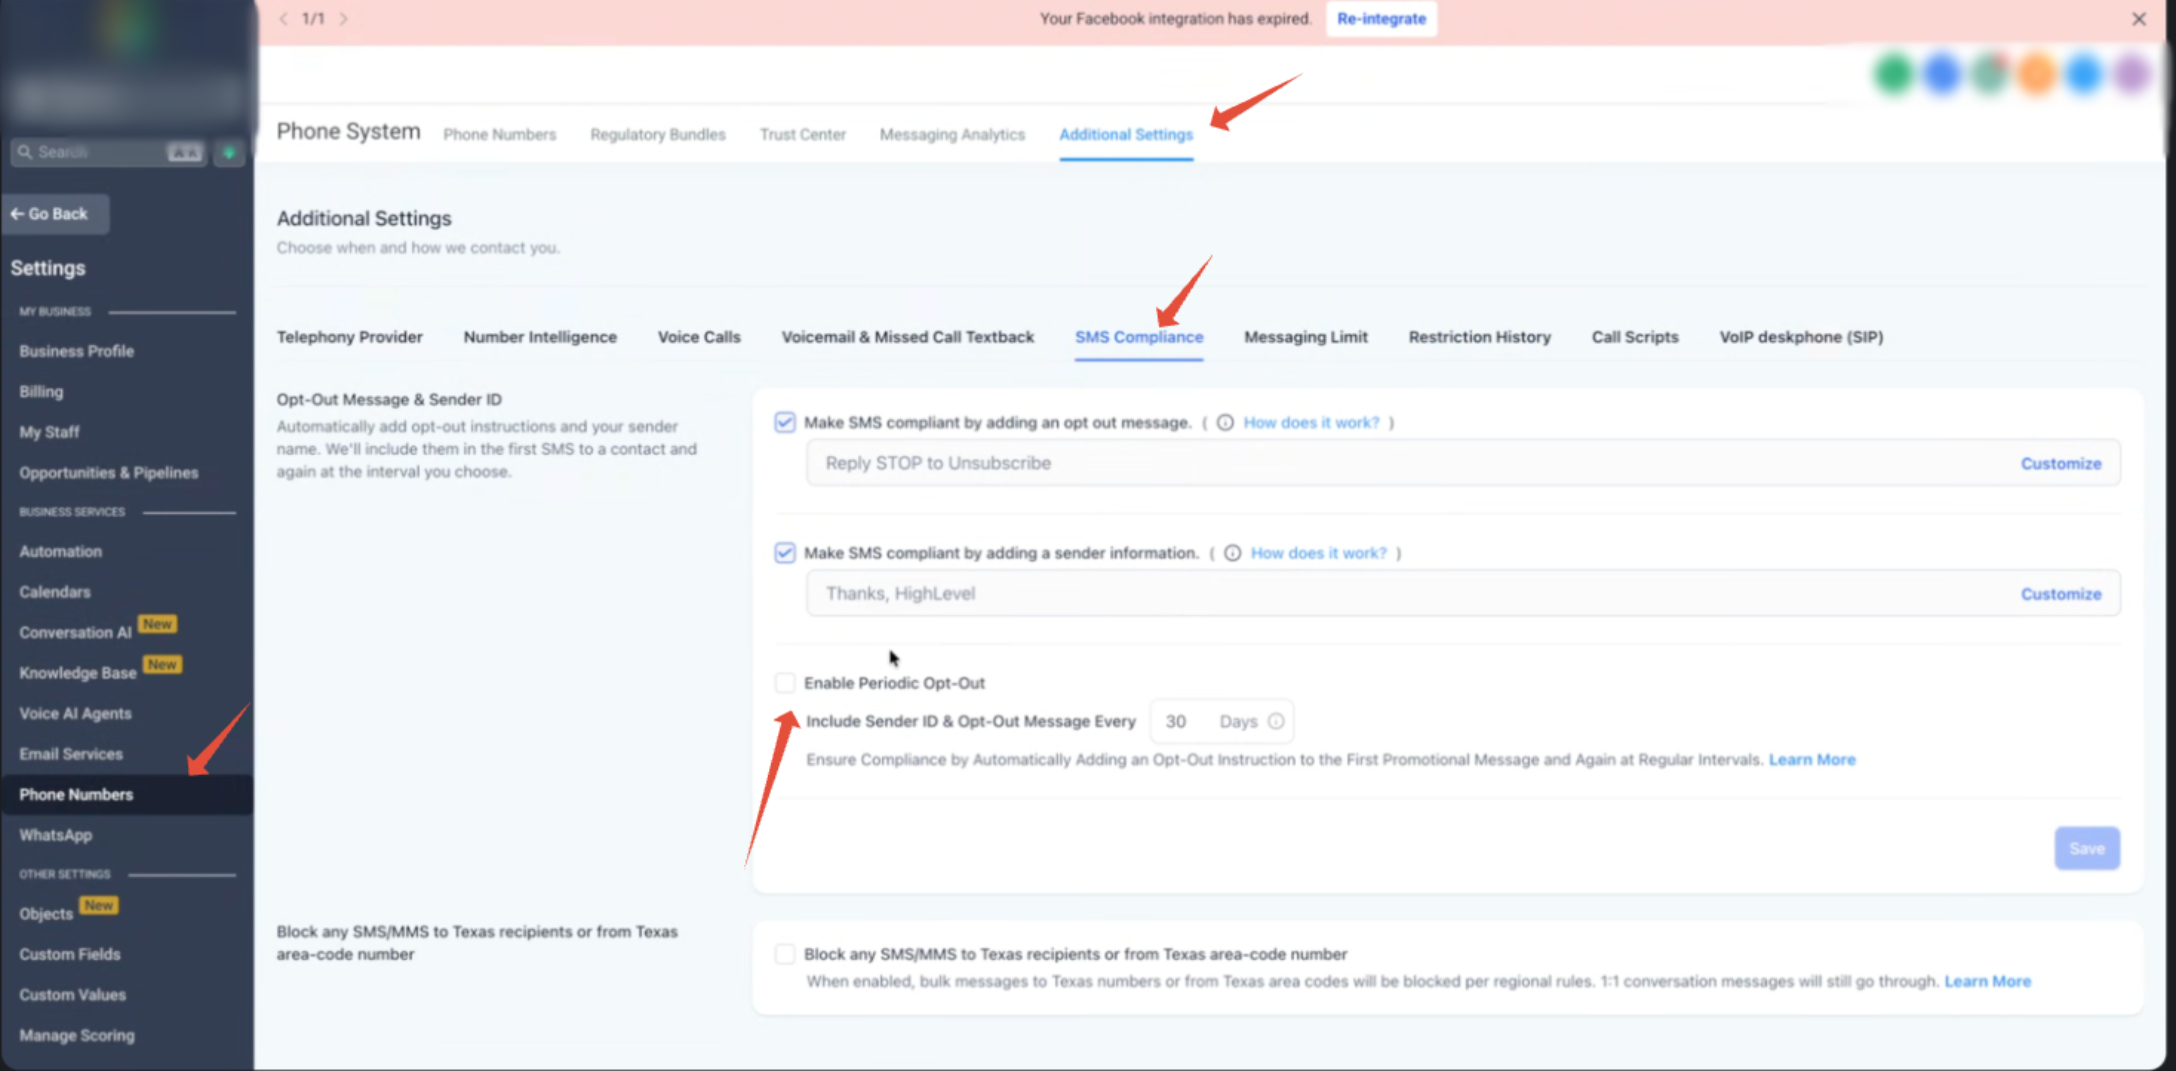Click the Re-integrate button

coord(1381,19)
